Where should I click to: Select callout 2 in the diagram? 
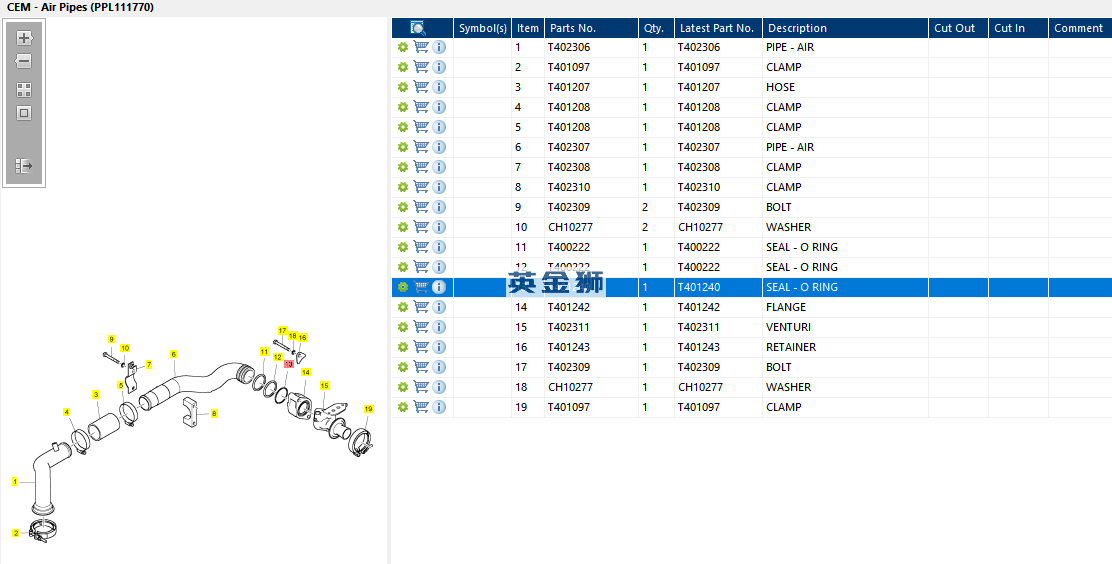[16, 533]
